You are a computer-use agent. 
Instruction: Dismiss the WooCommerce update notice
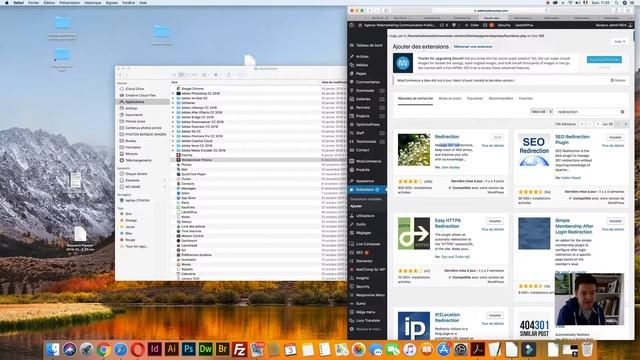pos(618,80)
